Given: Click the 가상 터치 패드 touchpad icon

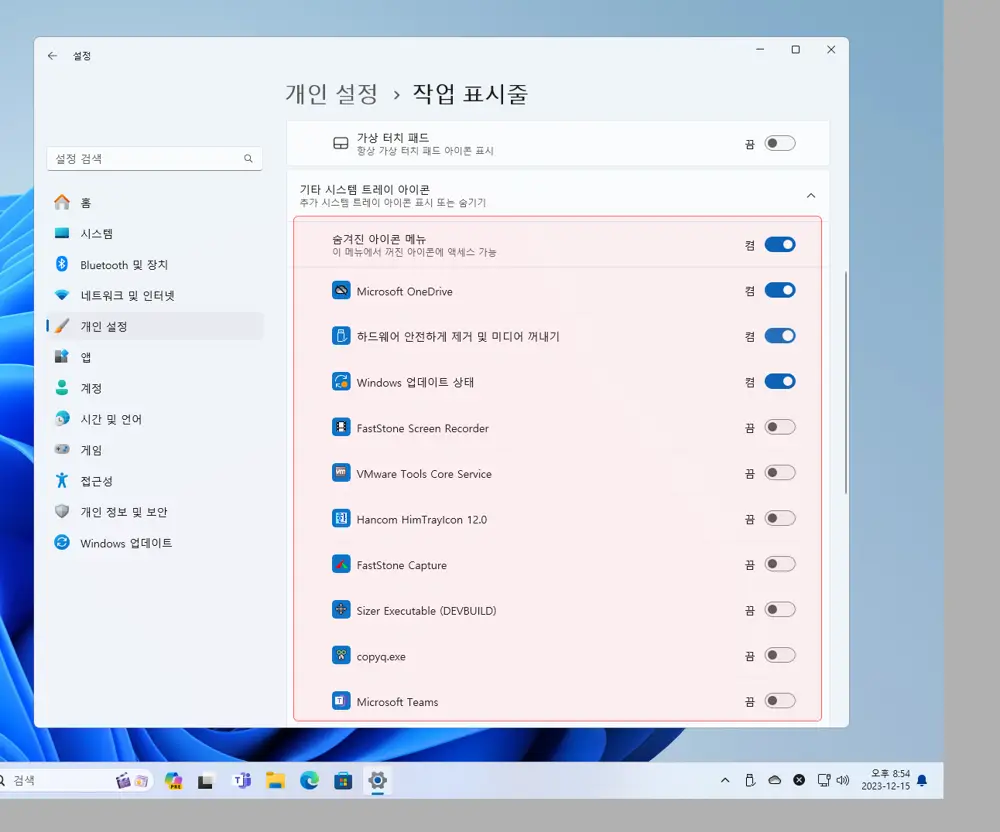Looking at the screenshot, I should pyautogui.click(x=341, y=143).
